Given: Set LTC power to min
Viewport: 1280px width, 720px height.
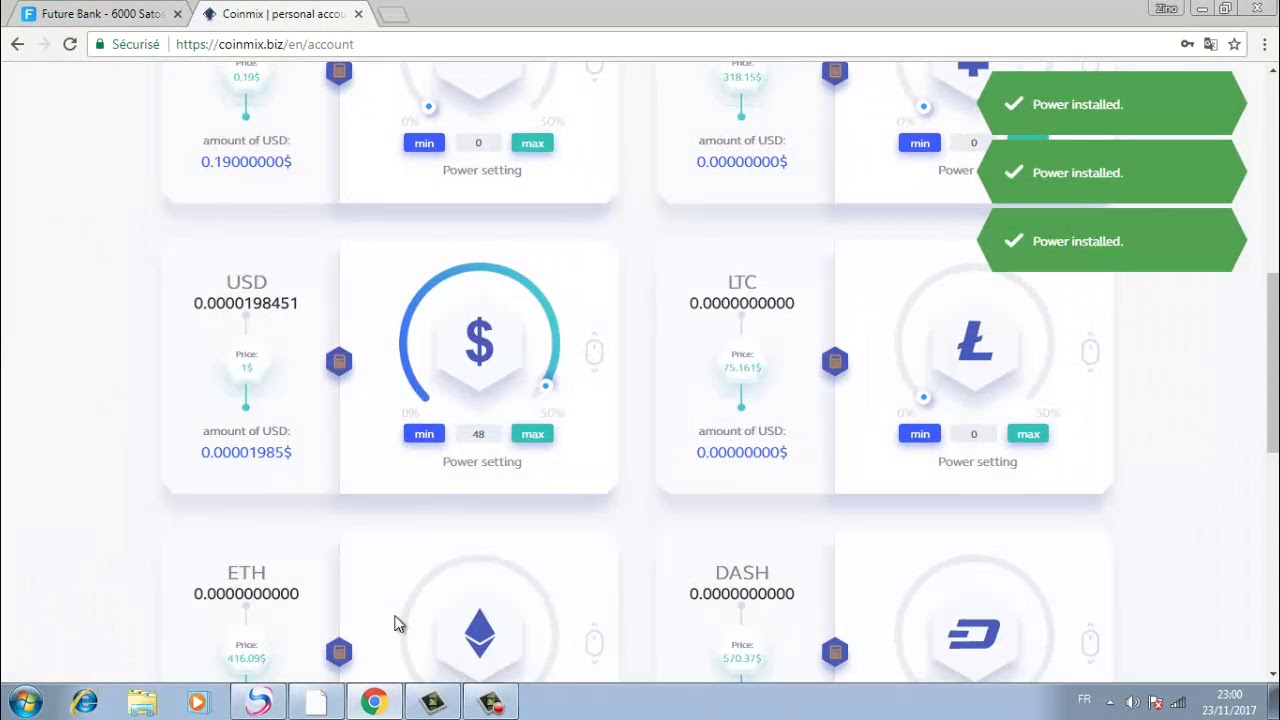Looking at the screenshot, I should pos(920,434).
